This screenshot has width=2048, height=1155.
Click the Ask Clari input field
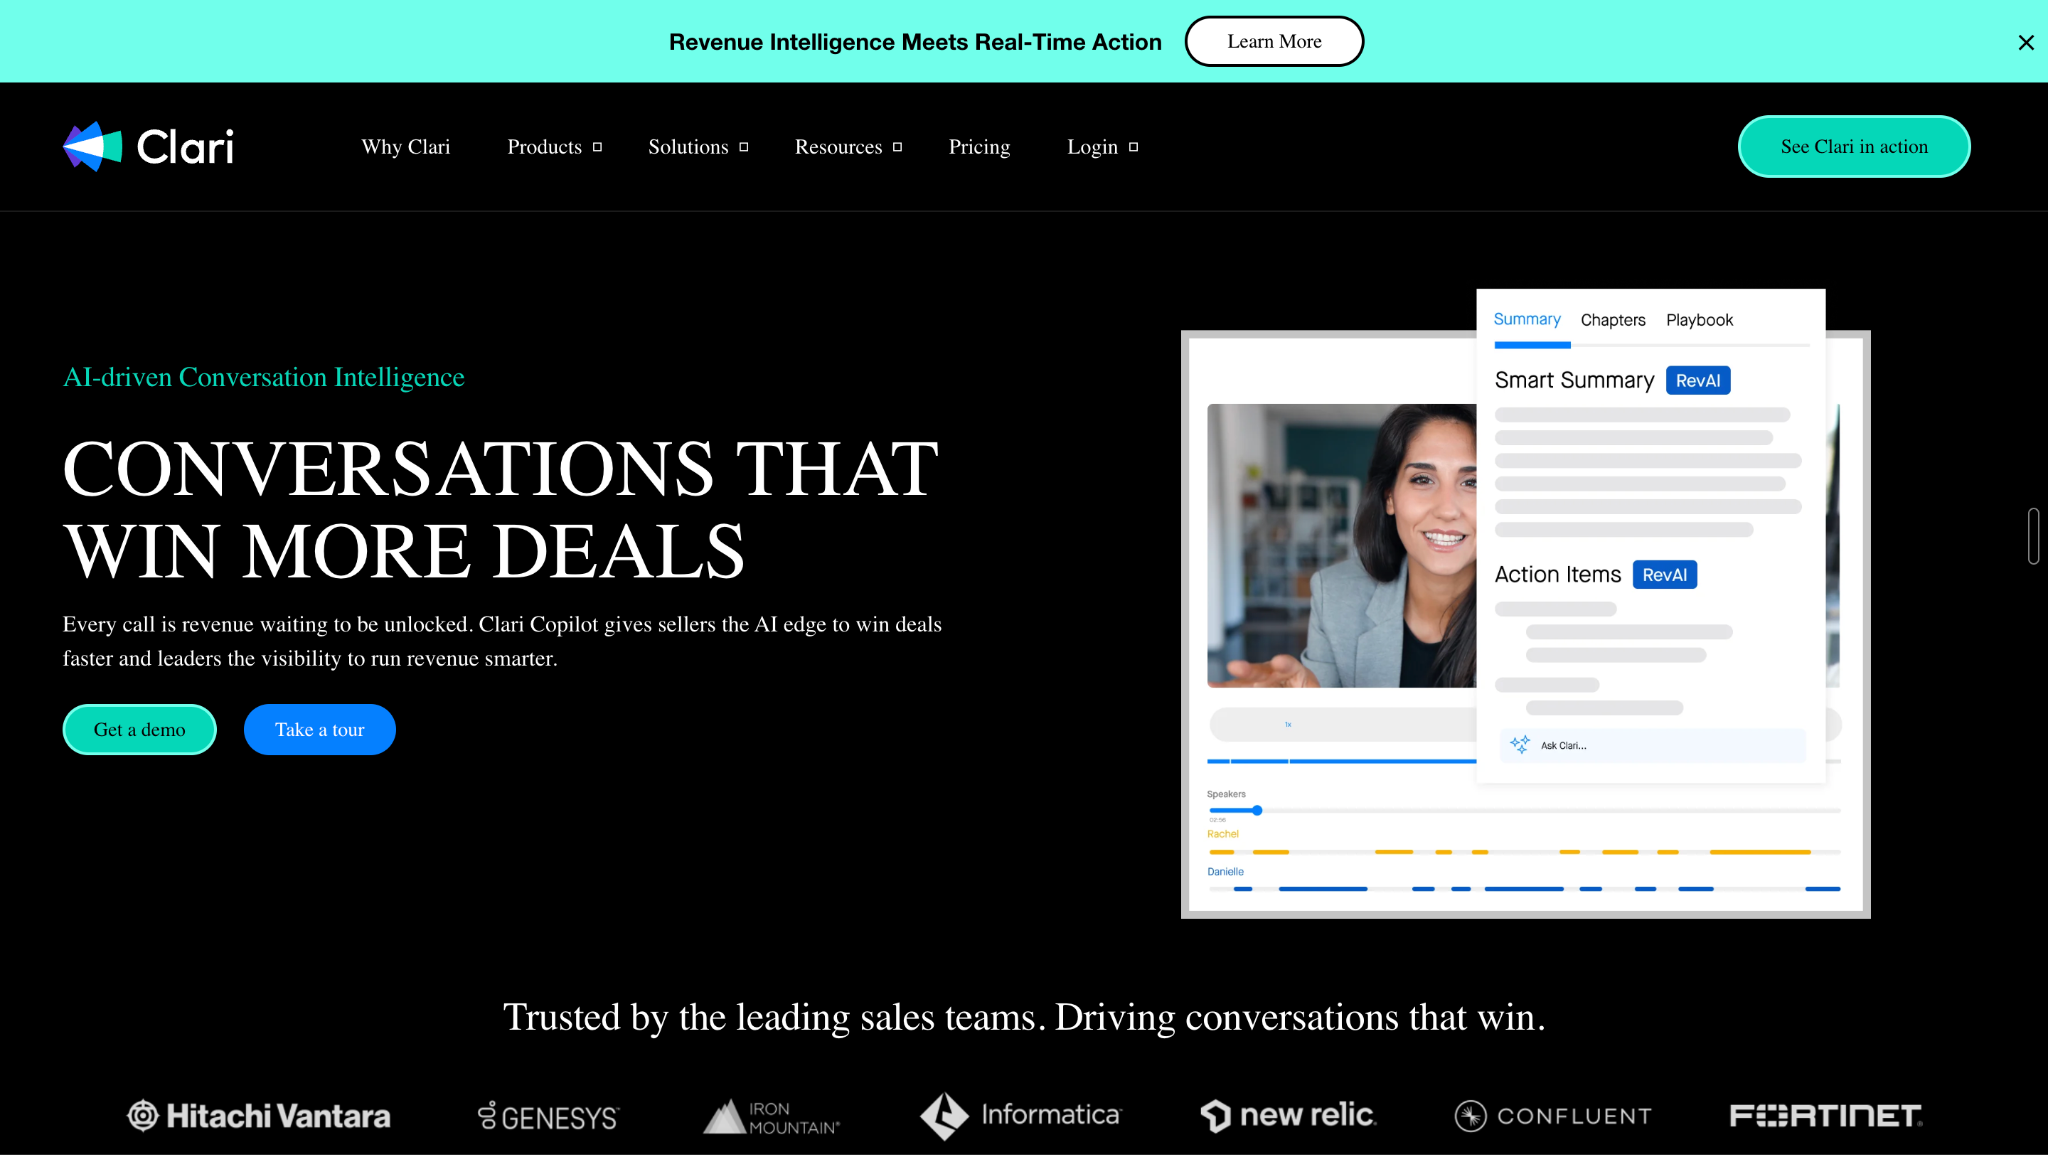pos(1652,745)
